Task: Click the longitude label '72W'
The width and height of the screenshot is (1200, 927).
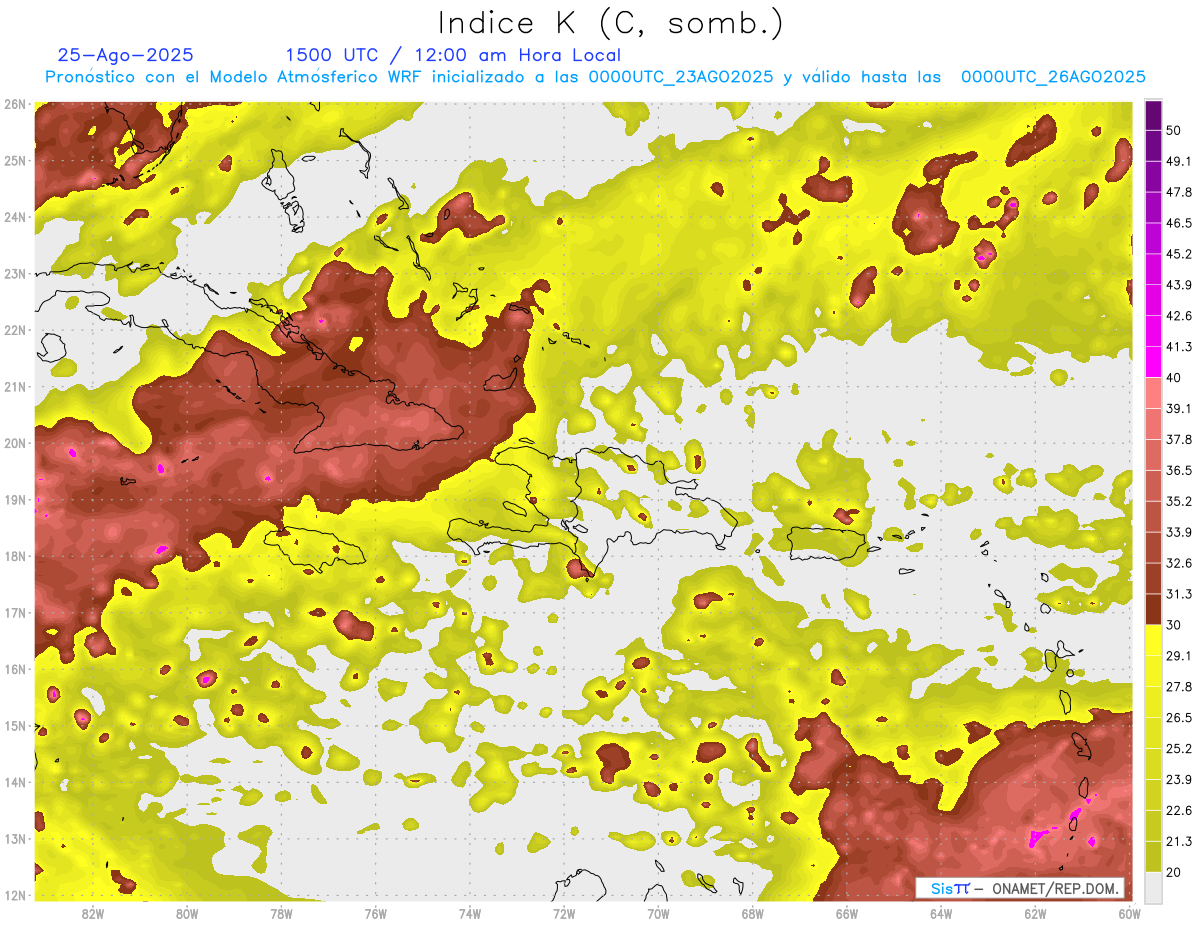Action: click(564, 913)
